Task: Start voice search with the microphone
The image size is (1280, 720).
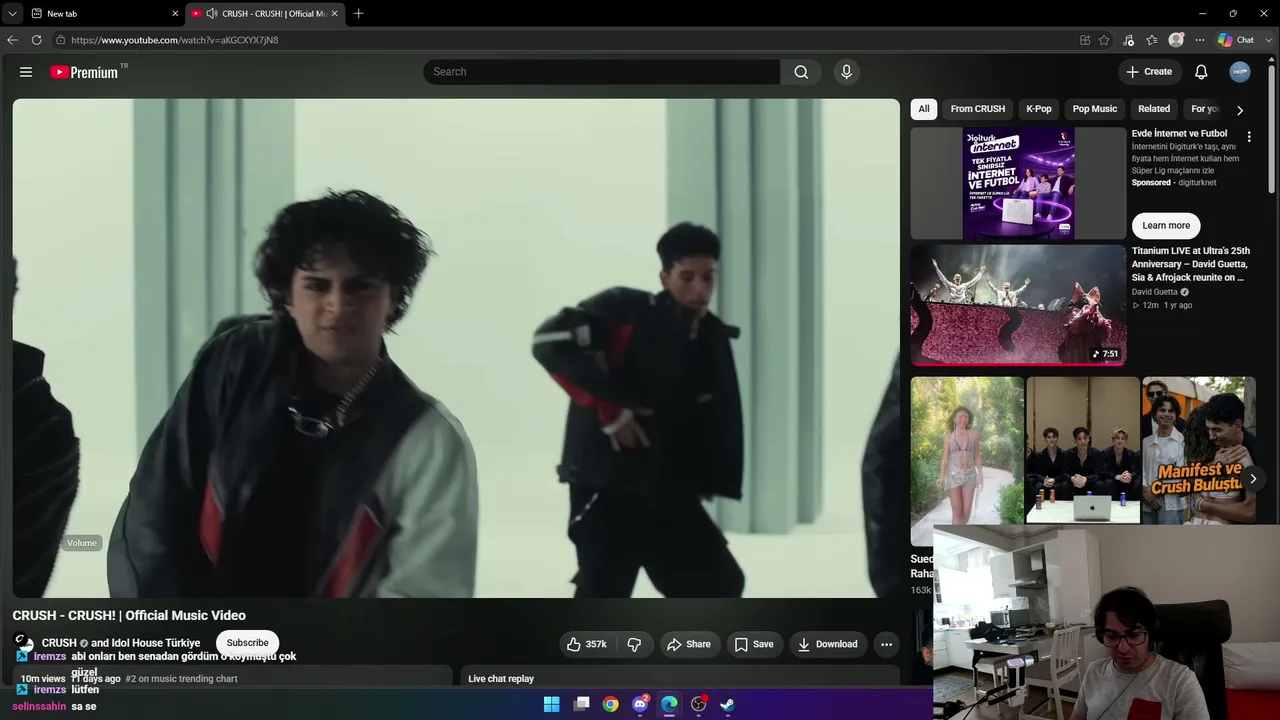Action: pos(846,72)
